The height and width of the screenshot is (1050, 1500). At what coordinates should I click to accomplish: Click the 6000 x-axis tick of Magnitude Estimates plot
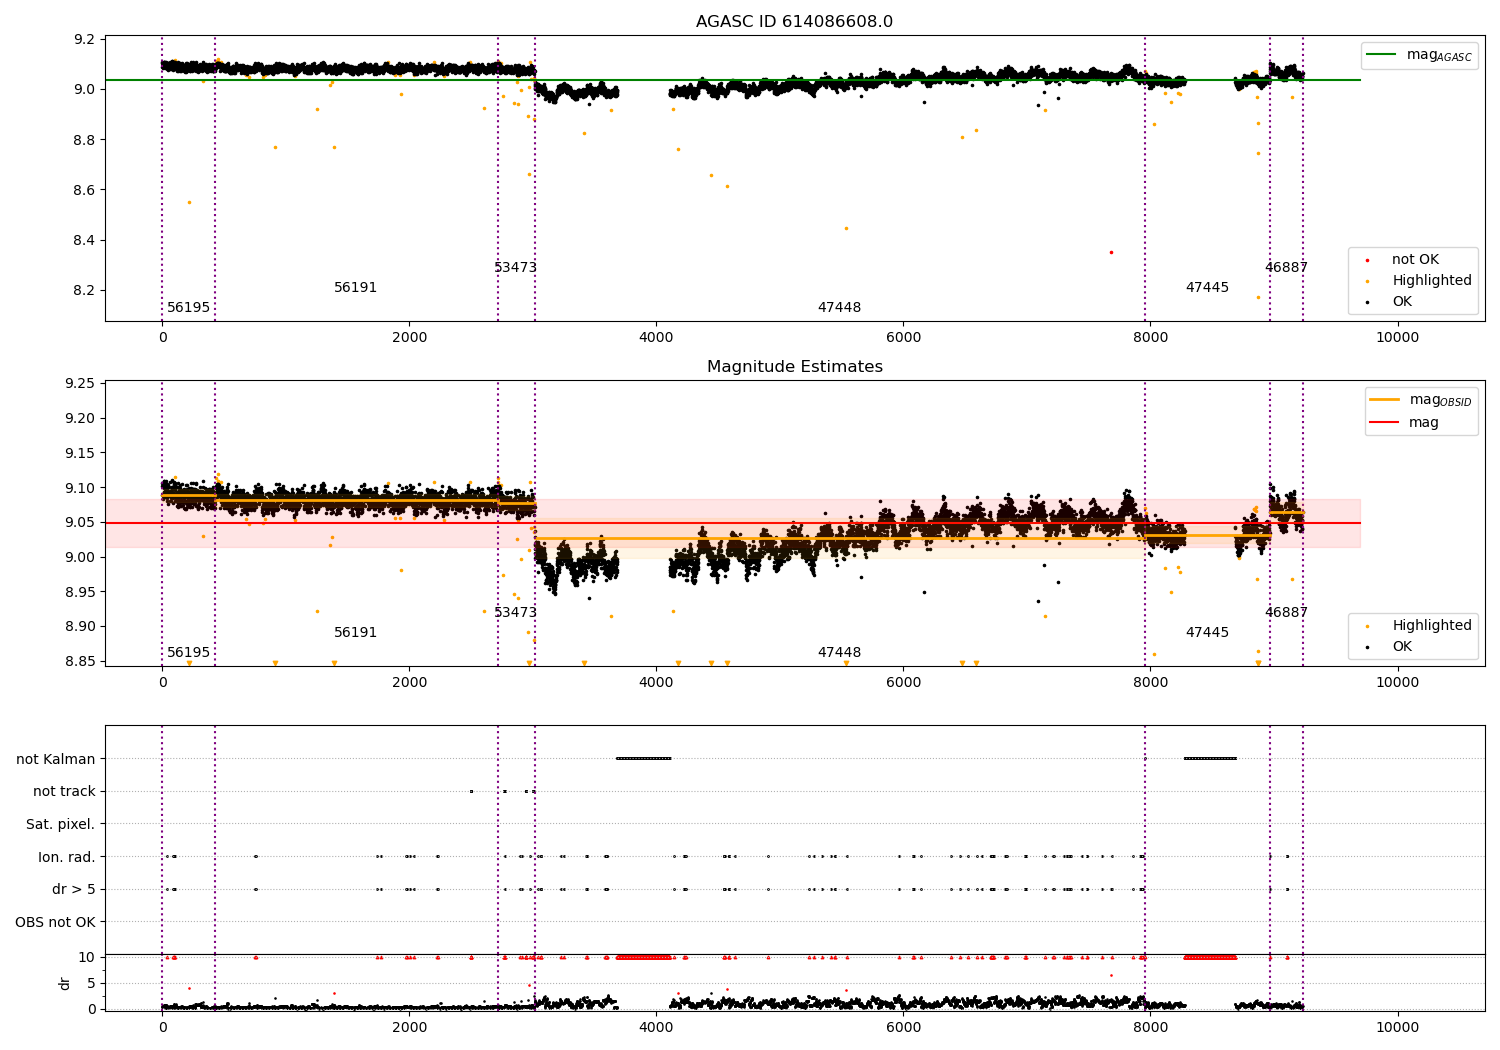903,683
